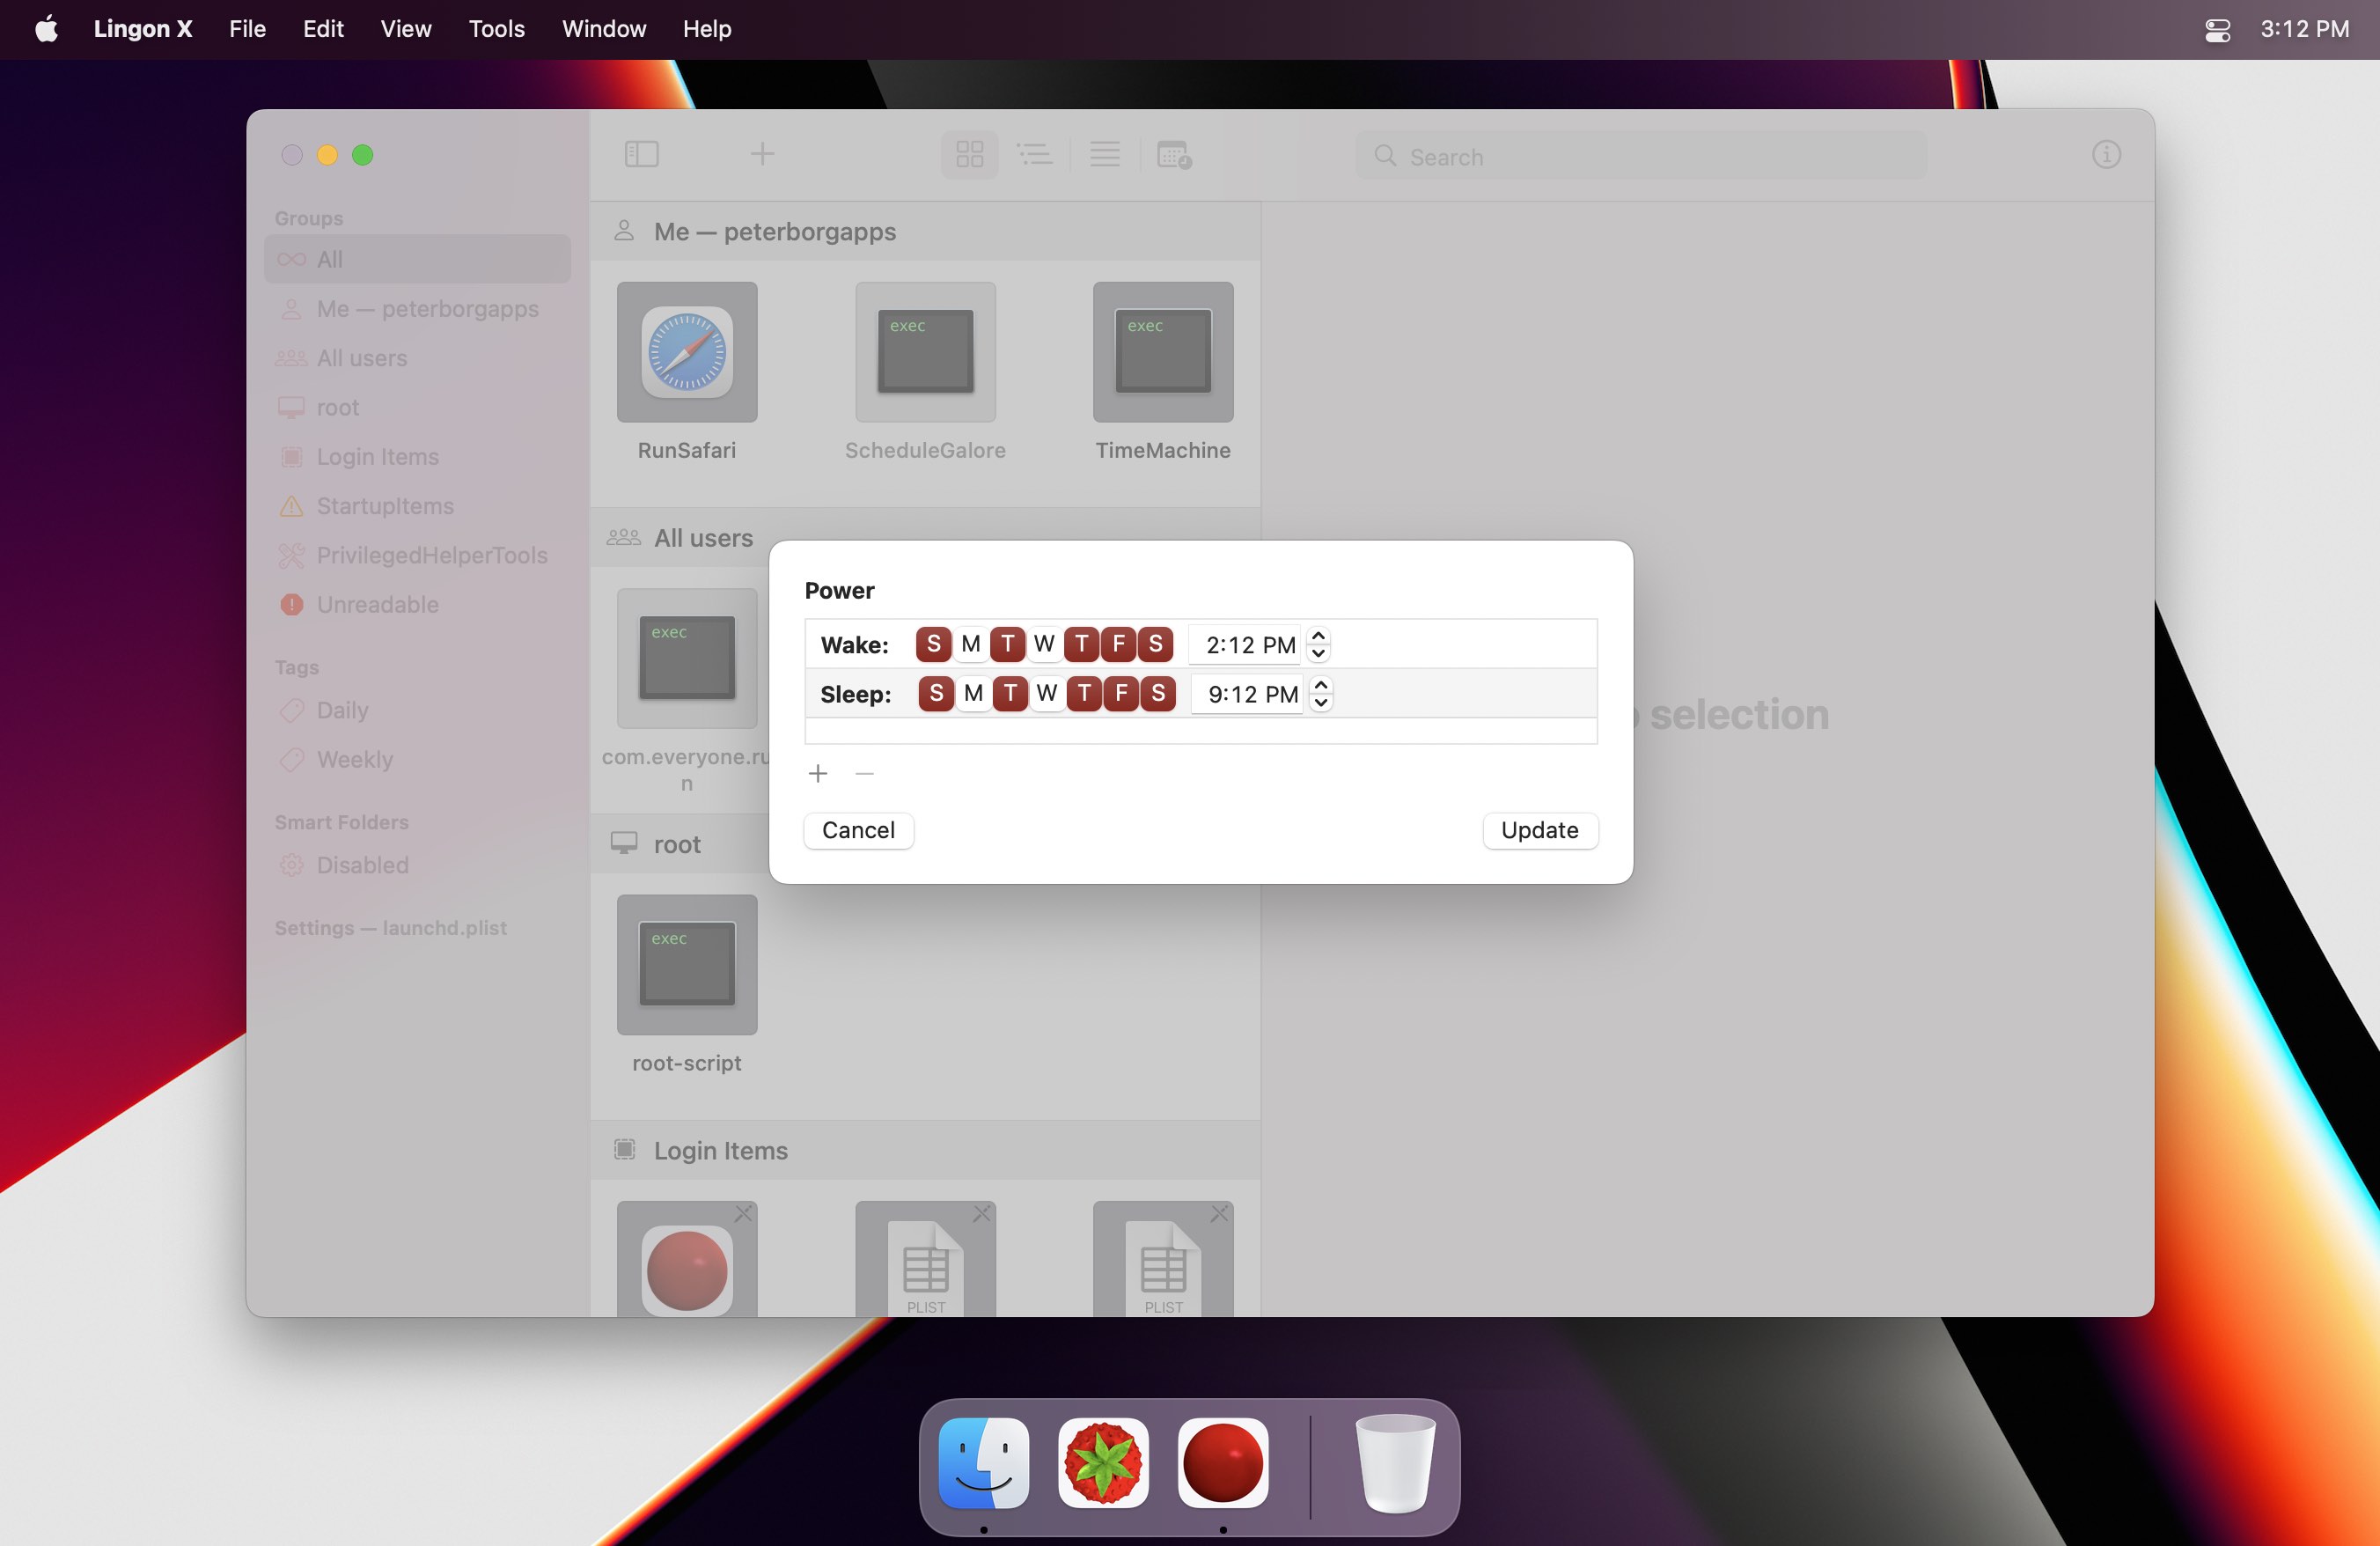2380x1546 pixels.
Task: Select the Weekly tag
Action: coord(417,759)
